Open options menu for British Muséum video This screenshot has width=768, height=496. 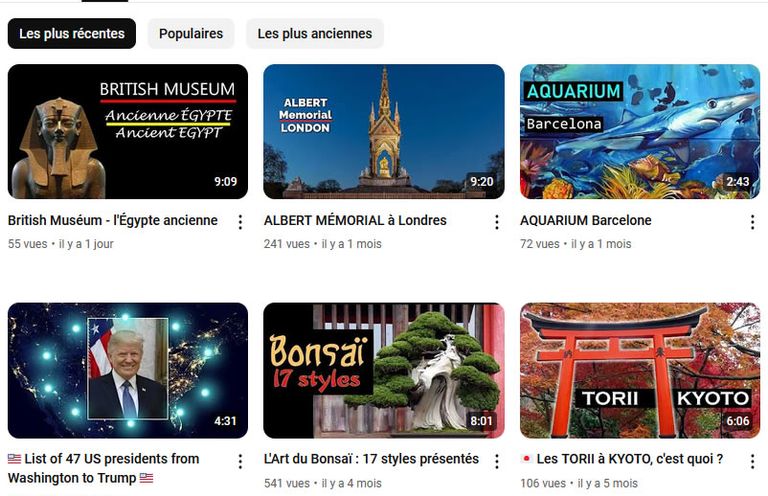point(240,222)
